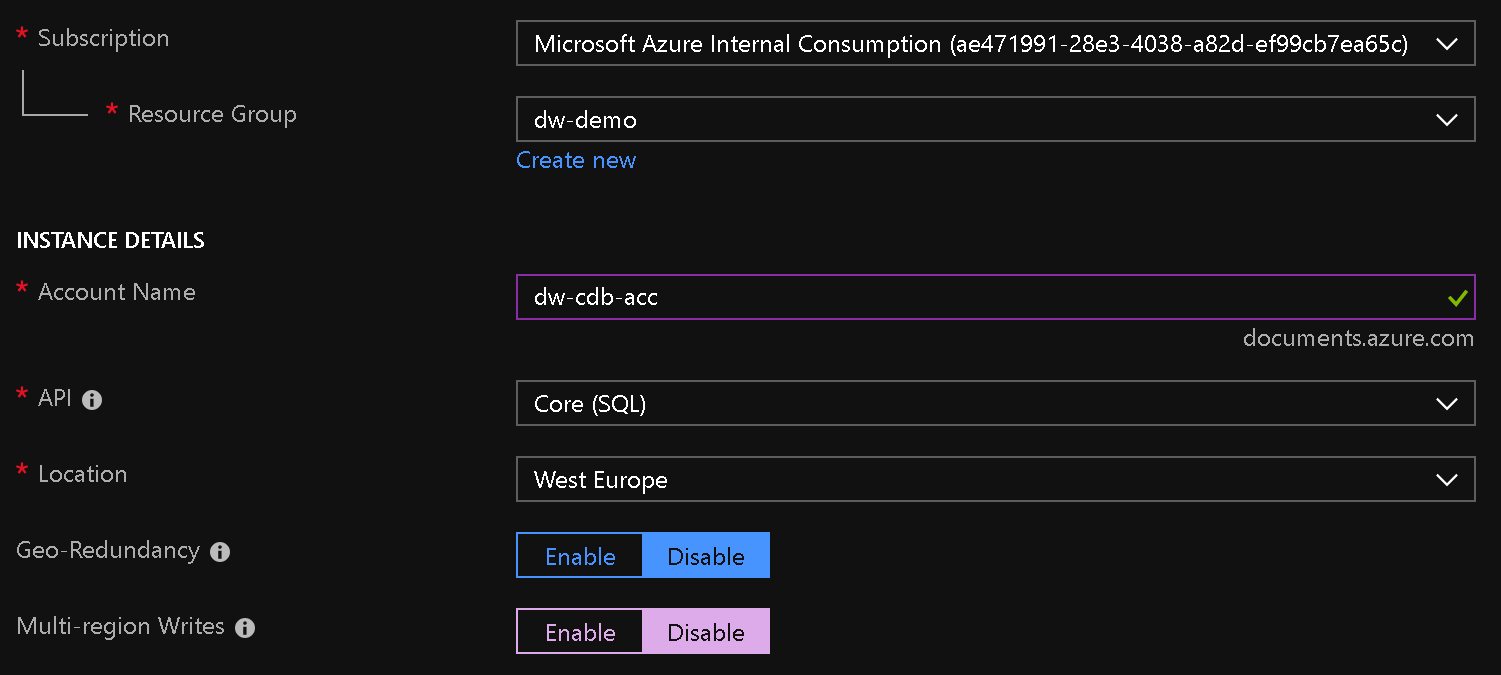This screenshot has height=675, width=1501.
Task: Click the Geo-Redundancy info icon
Action: pos(220,551)
